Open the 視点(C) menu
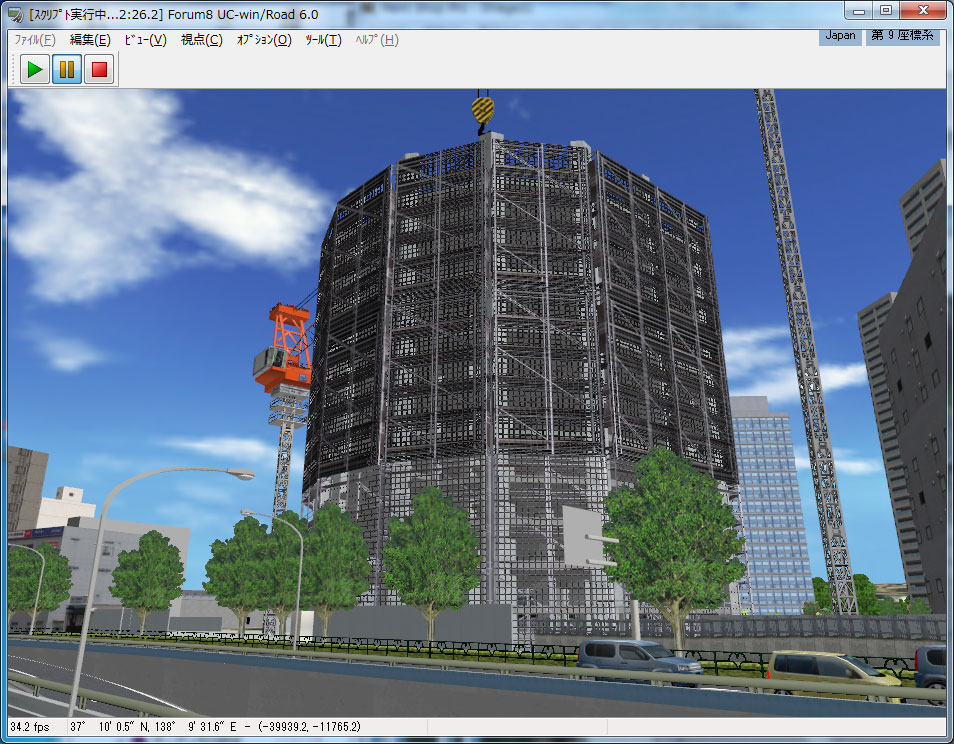The image size is (954, 744). (x=201, y=40)
